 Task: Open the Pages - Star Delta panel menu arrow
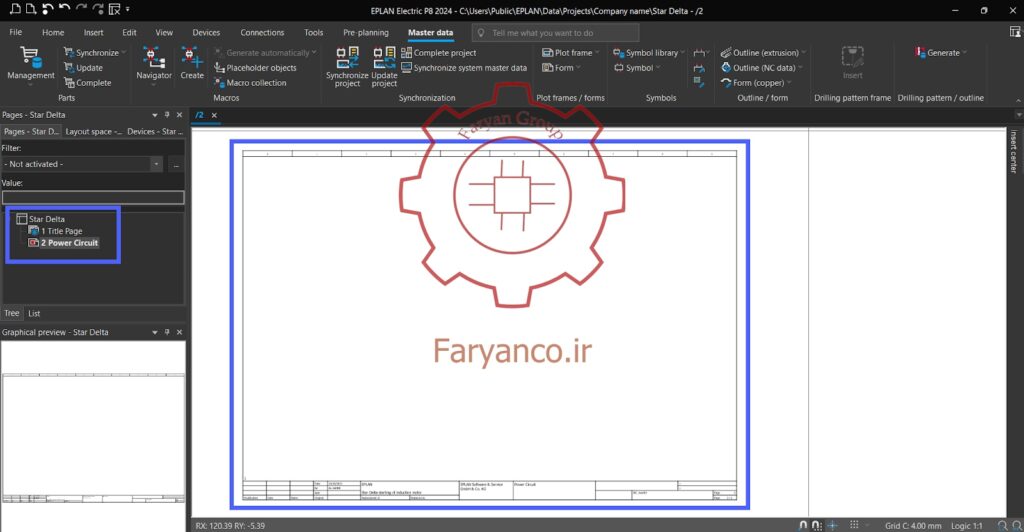155,115
